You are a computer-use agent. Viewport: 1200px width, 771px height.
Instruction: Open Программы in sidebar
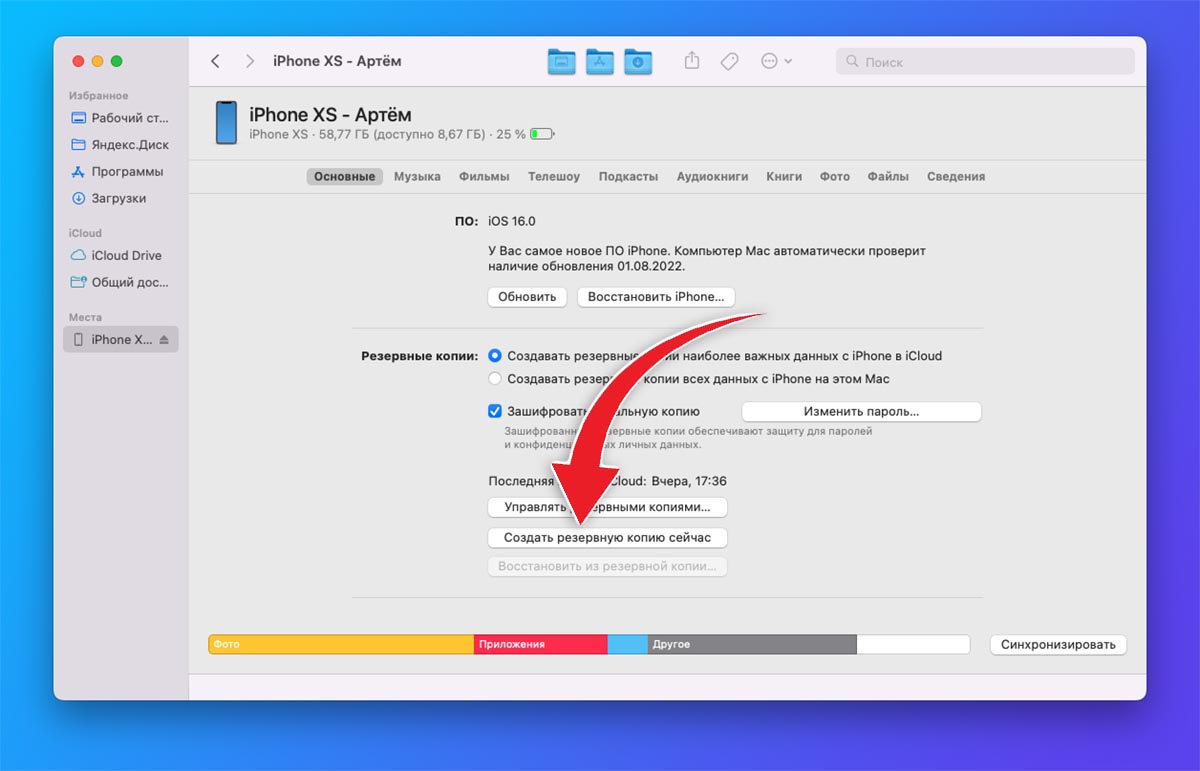tap(118, 172)
